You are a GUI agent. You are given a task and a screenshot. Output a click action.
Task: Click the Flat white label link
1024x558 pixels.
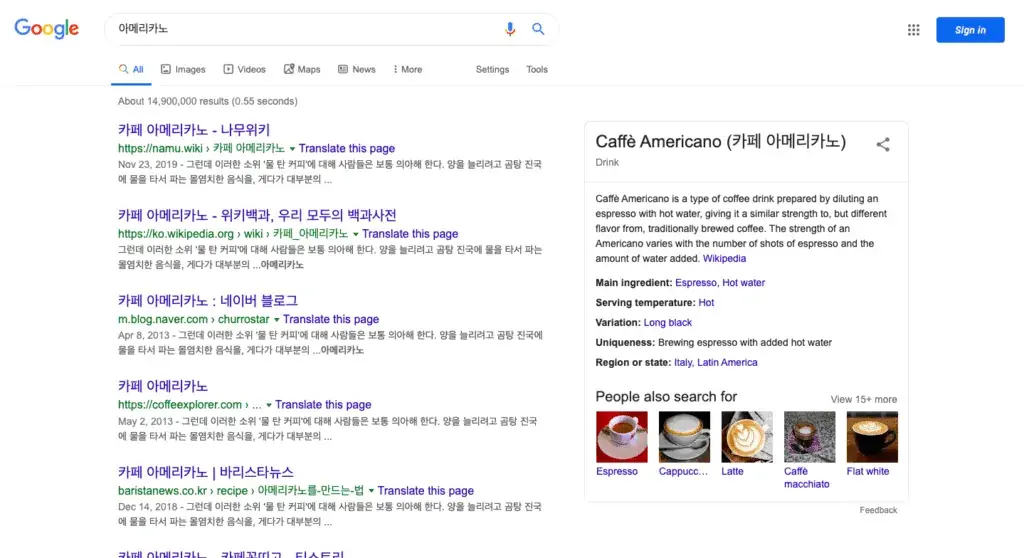tap(867, 472)
